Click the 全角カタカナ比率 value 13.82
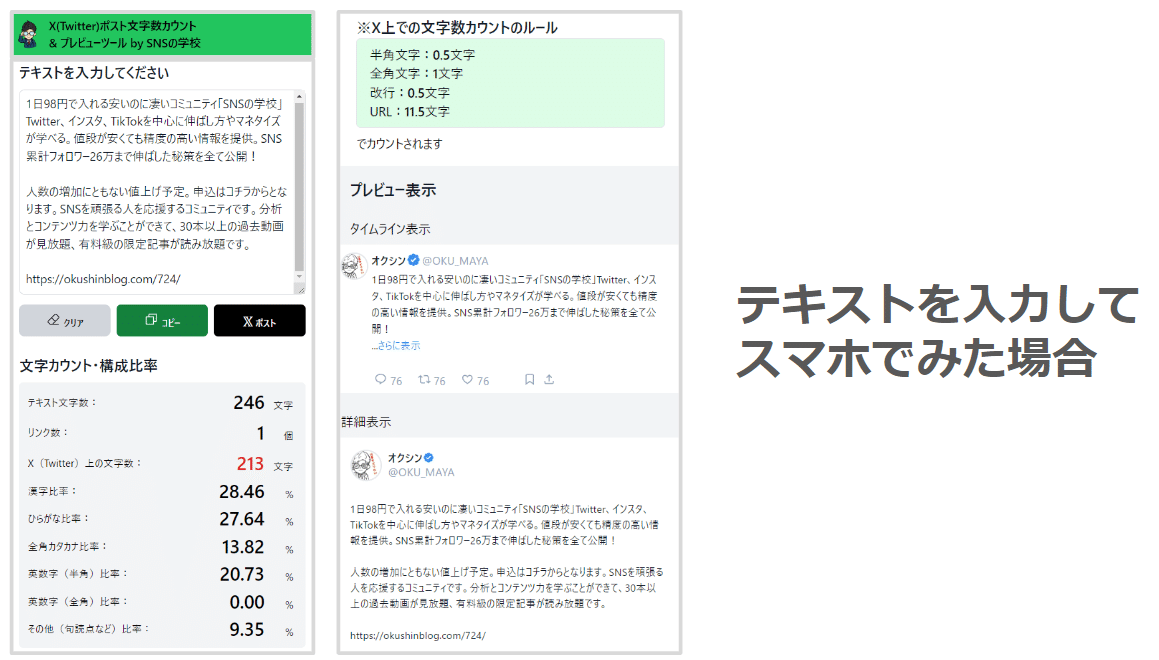Screen dimensions: 1159x660 pyautogui.click(x=242, y=547)
